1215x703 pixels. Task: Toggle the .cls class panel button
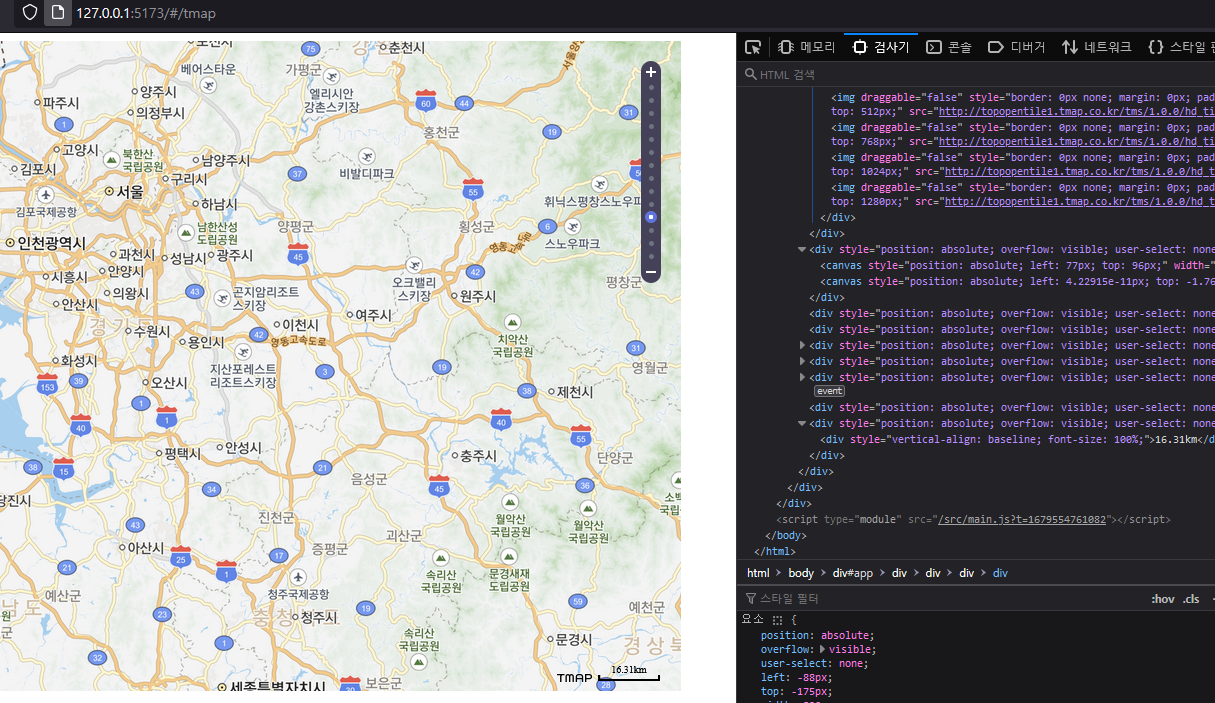[x=1191, y=599]
